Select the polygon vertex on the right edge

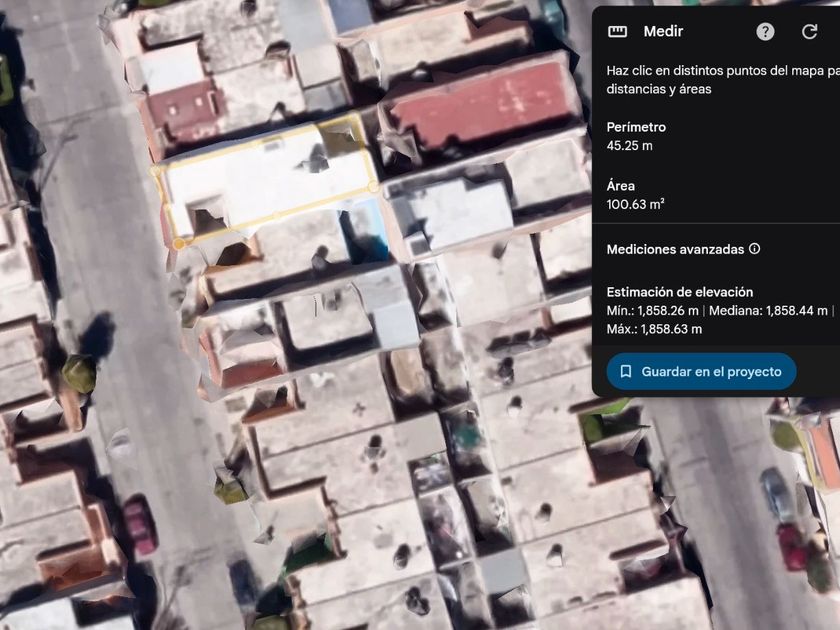point(373,187)
